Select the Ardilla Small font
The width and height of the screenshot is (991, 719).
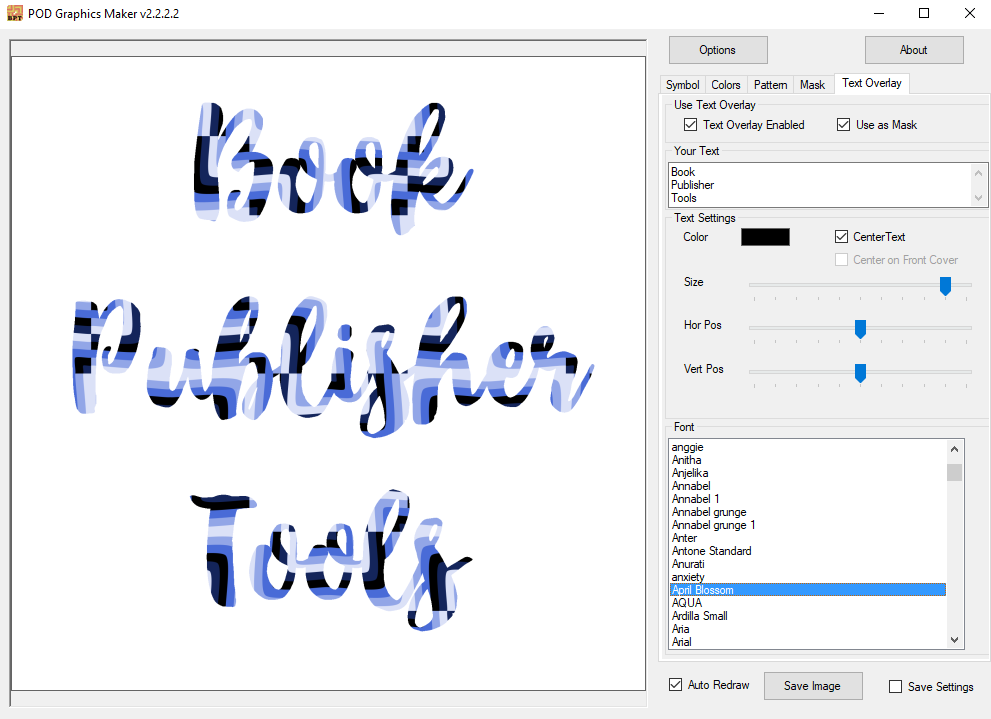(808, 616)
